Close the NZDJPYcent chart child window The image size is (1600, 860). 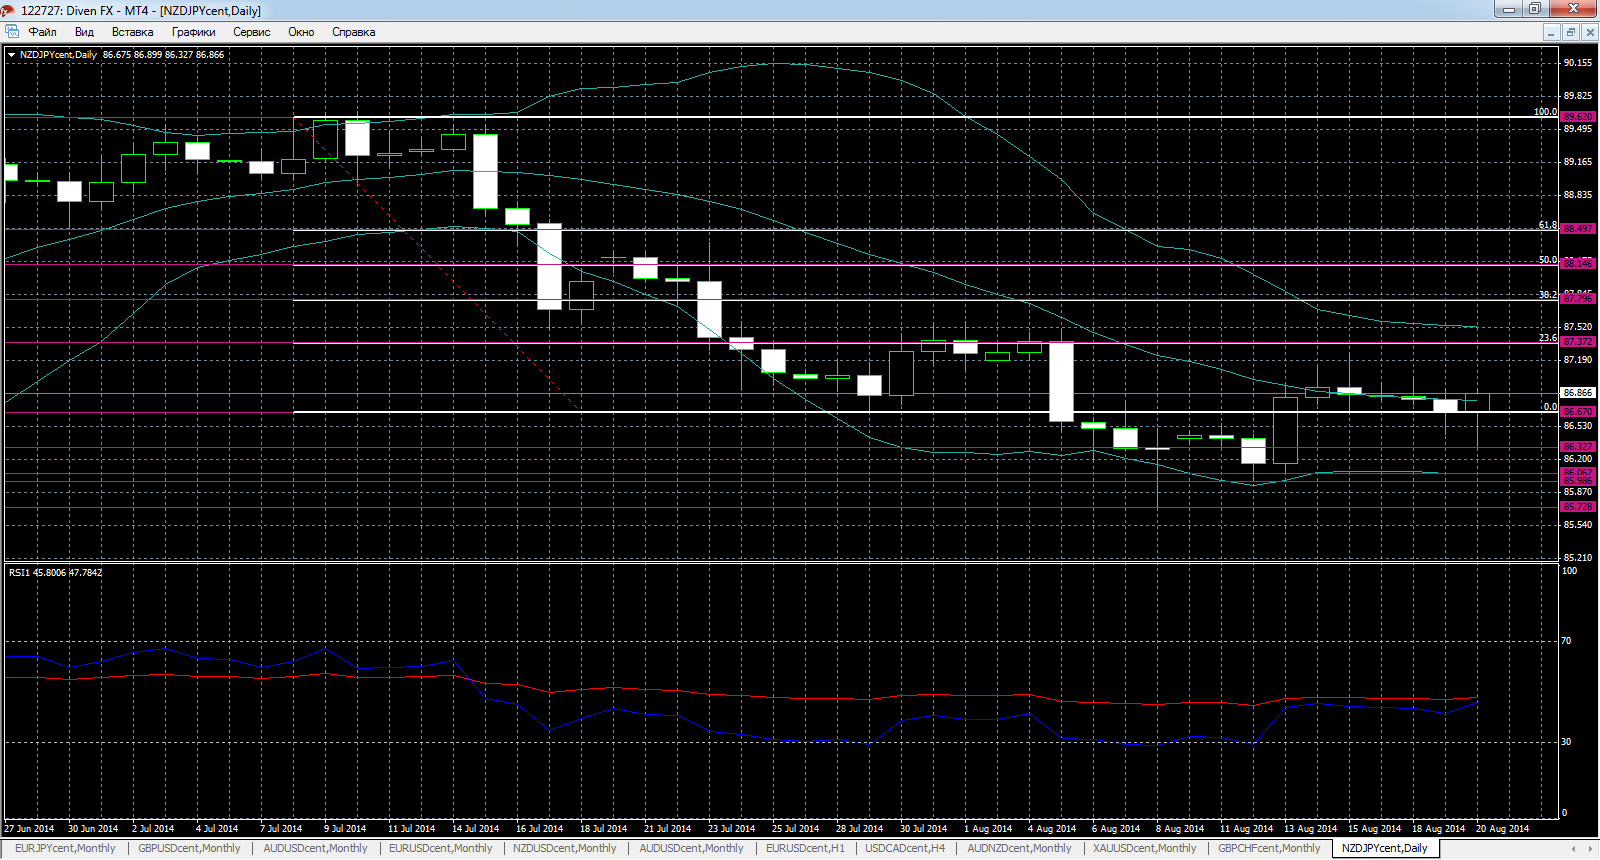pos(1589,32)
